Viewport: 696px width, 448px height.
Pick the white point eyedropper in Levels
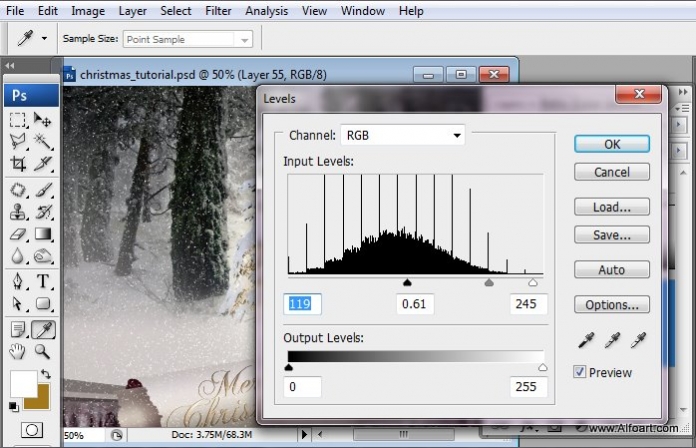tap(638, 340)
